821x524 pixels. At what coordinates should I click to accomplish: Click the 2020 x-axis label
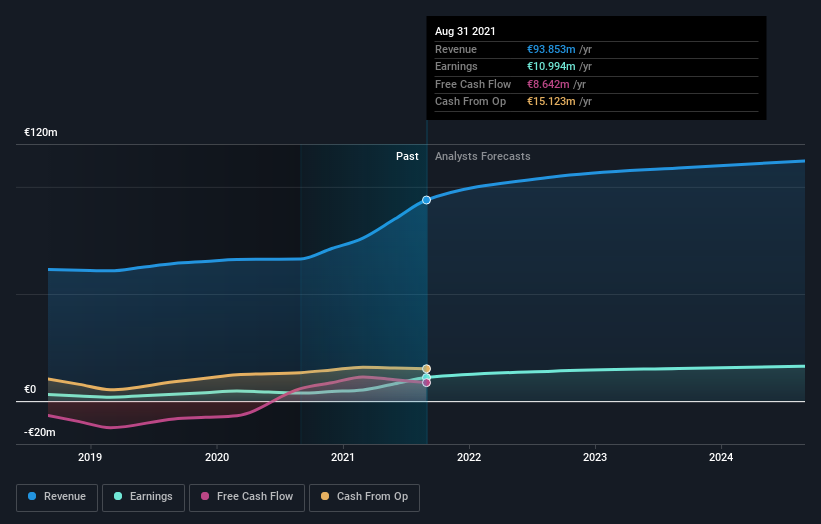click(217, 457)
